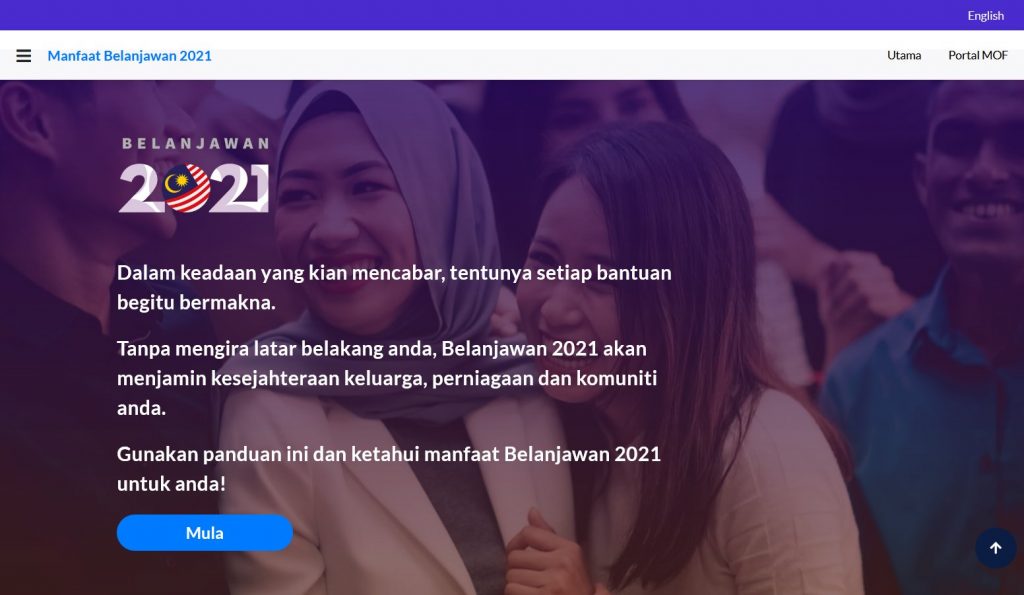This screenshot has width=1024, height=595.
Task: Open the Manfaat Belanjawan 2021 home link
Action: pos(129,56)
